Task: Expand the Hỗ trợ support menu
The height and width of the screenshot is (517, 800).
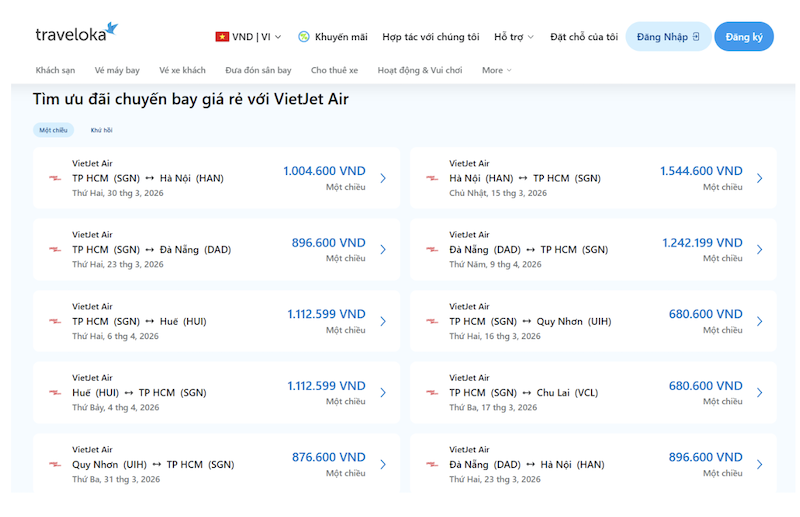Action: pyautogui.click(x=515, y=37)
